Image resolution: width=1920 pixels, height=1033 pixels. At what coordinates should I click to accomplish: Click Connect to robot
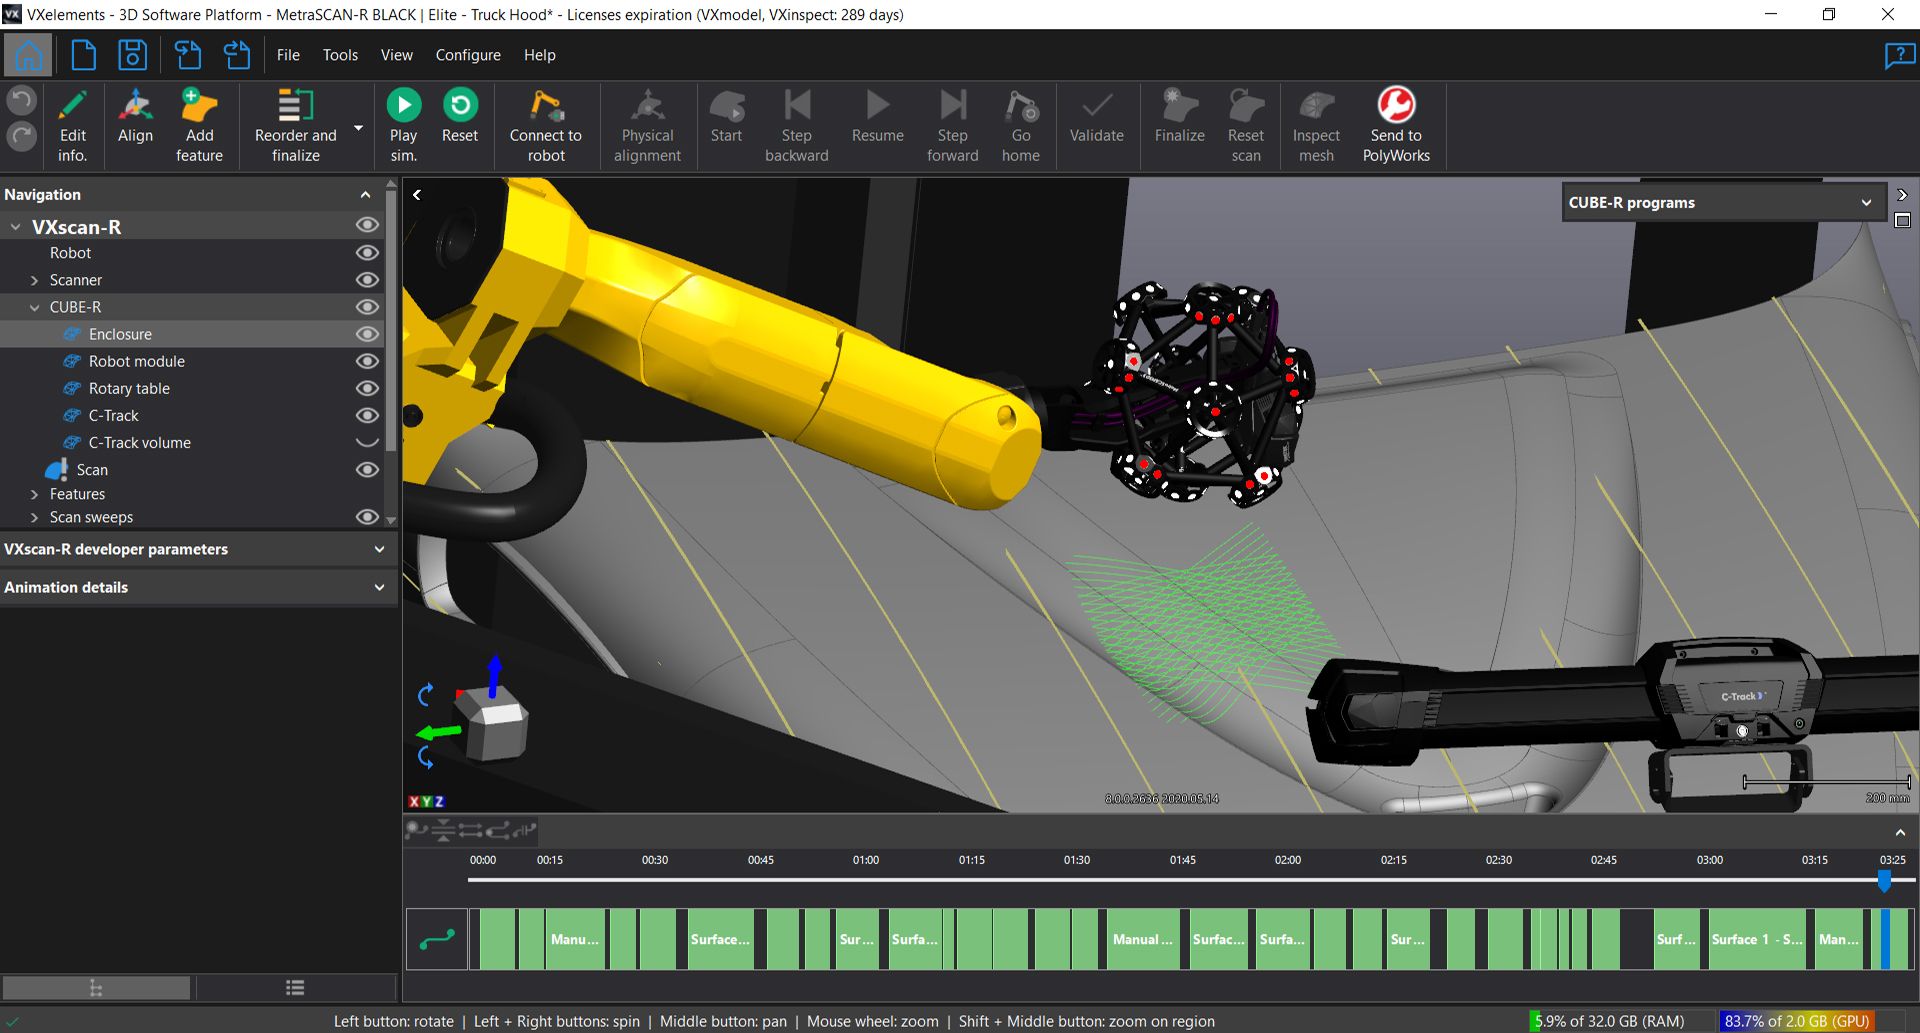[x=546, y=125]
